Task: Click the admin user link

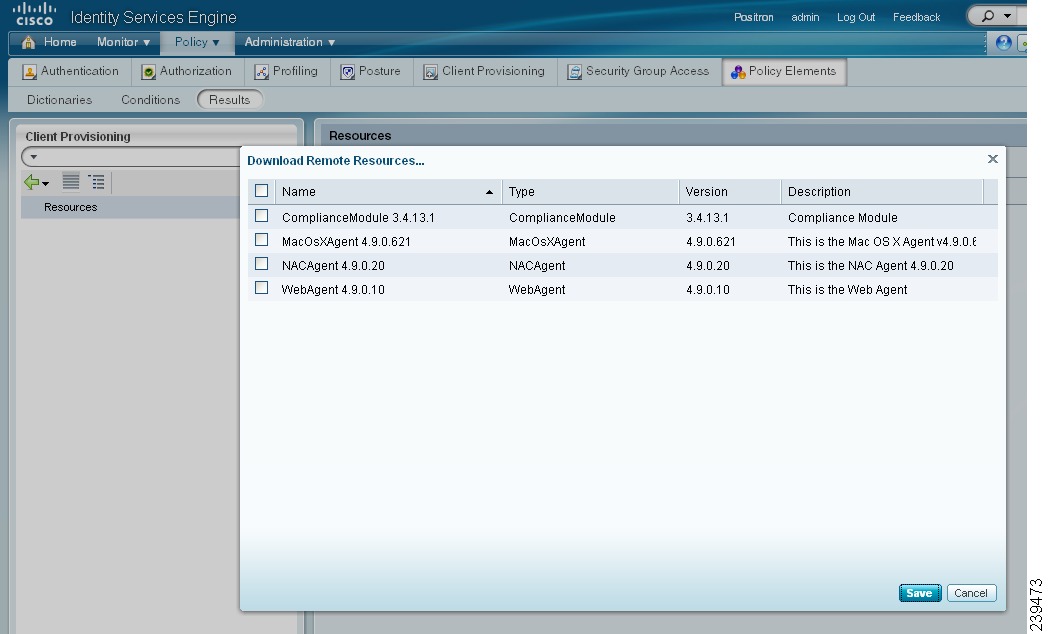Action: [805, 17]
